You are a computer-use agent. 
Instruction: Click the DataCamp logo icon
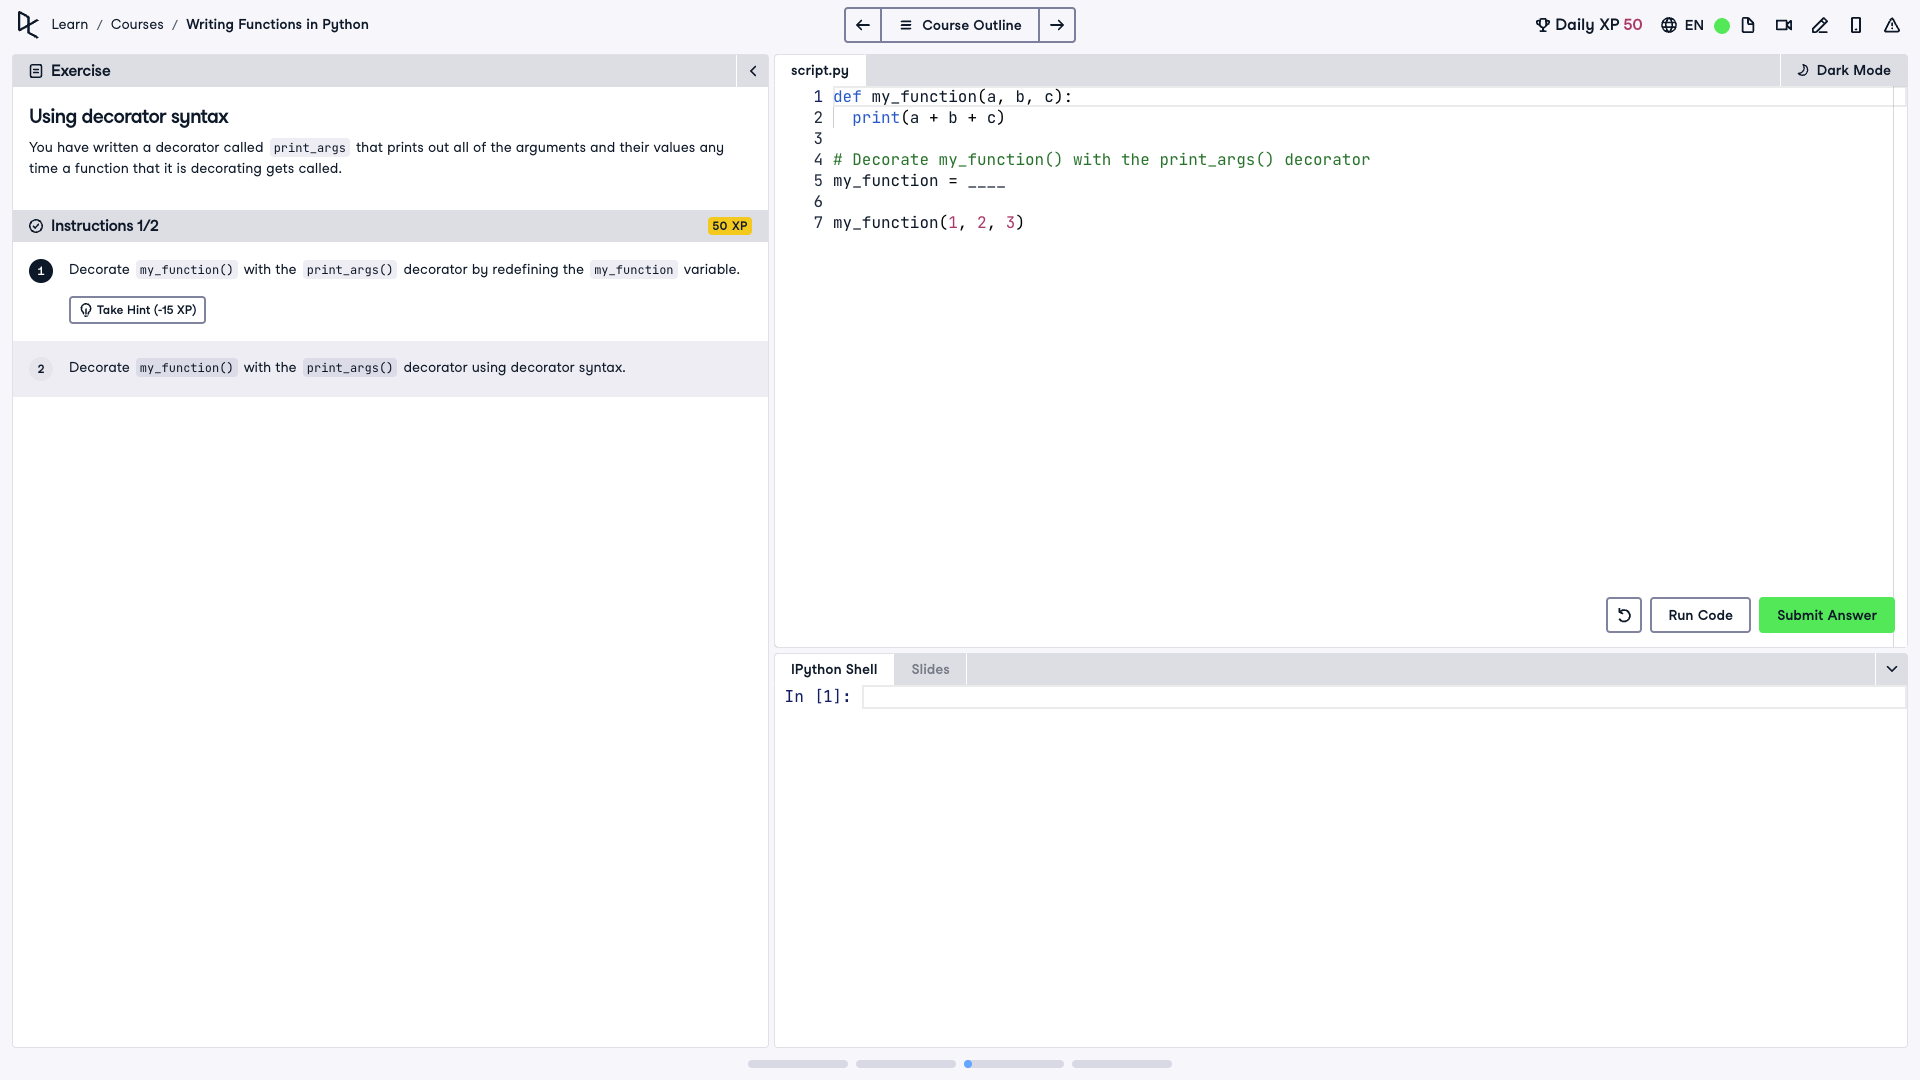tap(28, 25)
